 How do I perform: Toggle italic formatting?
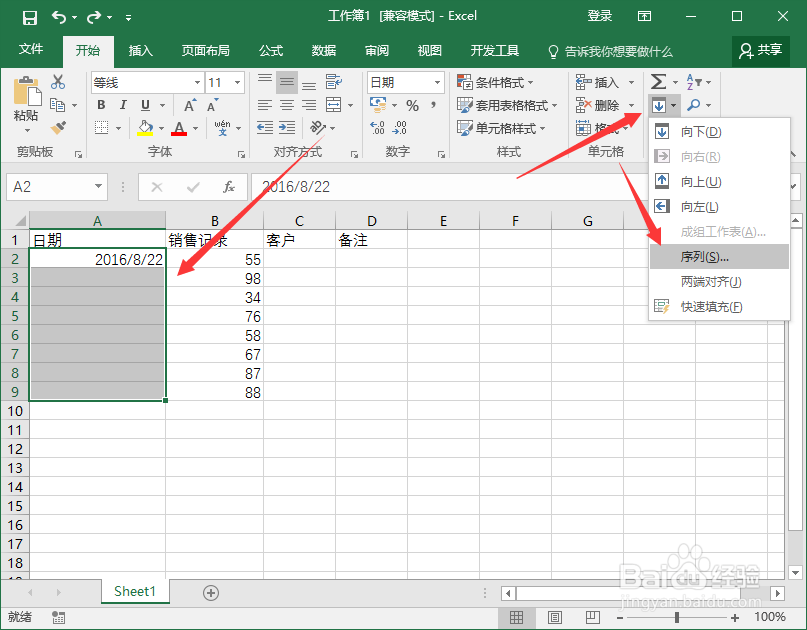tap(124, 104)
